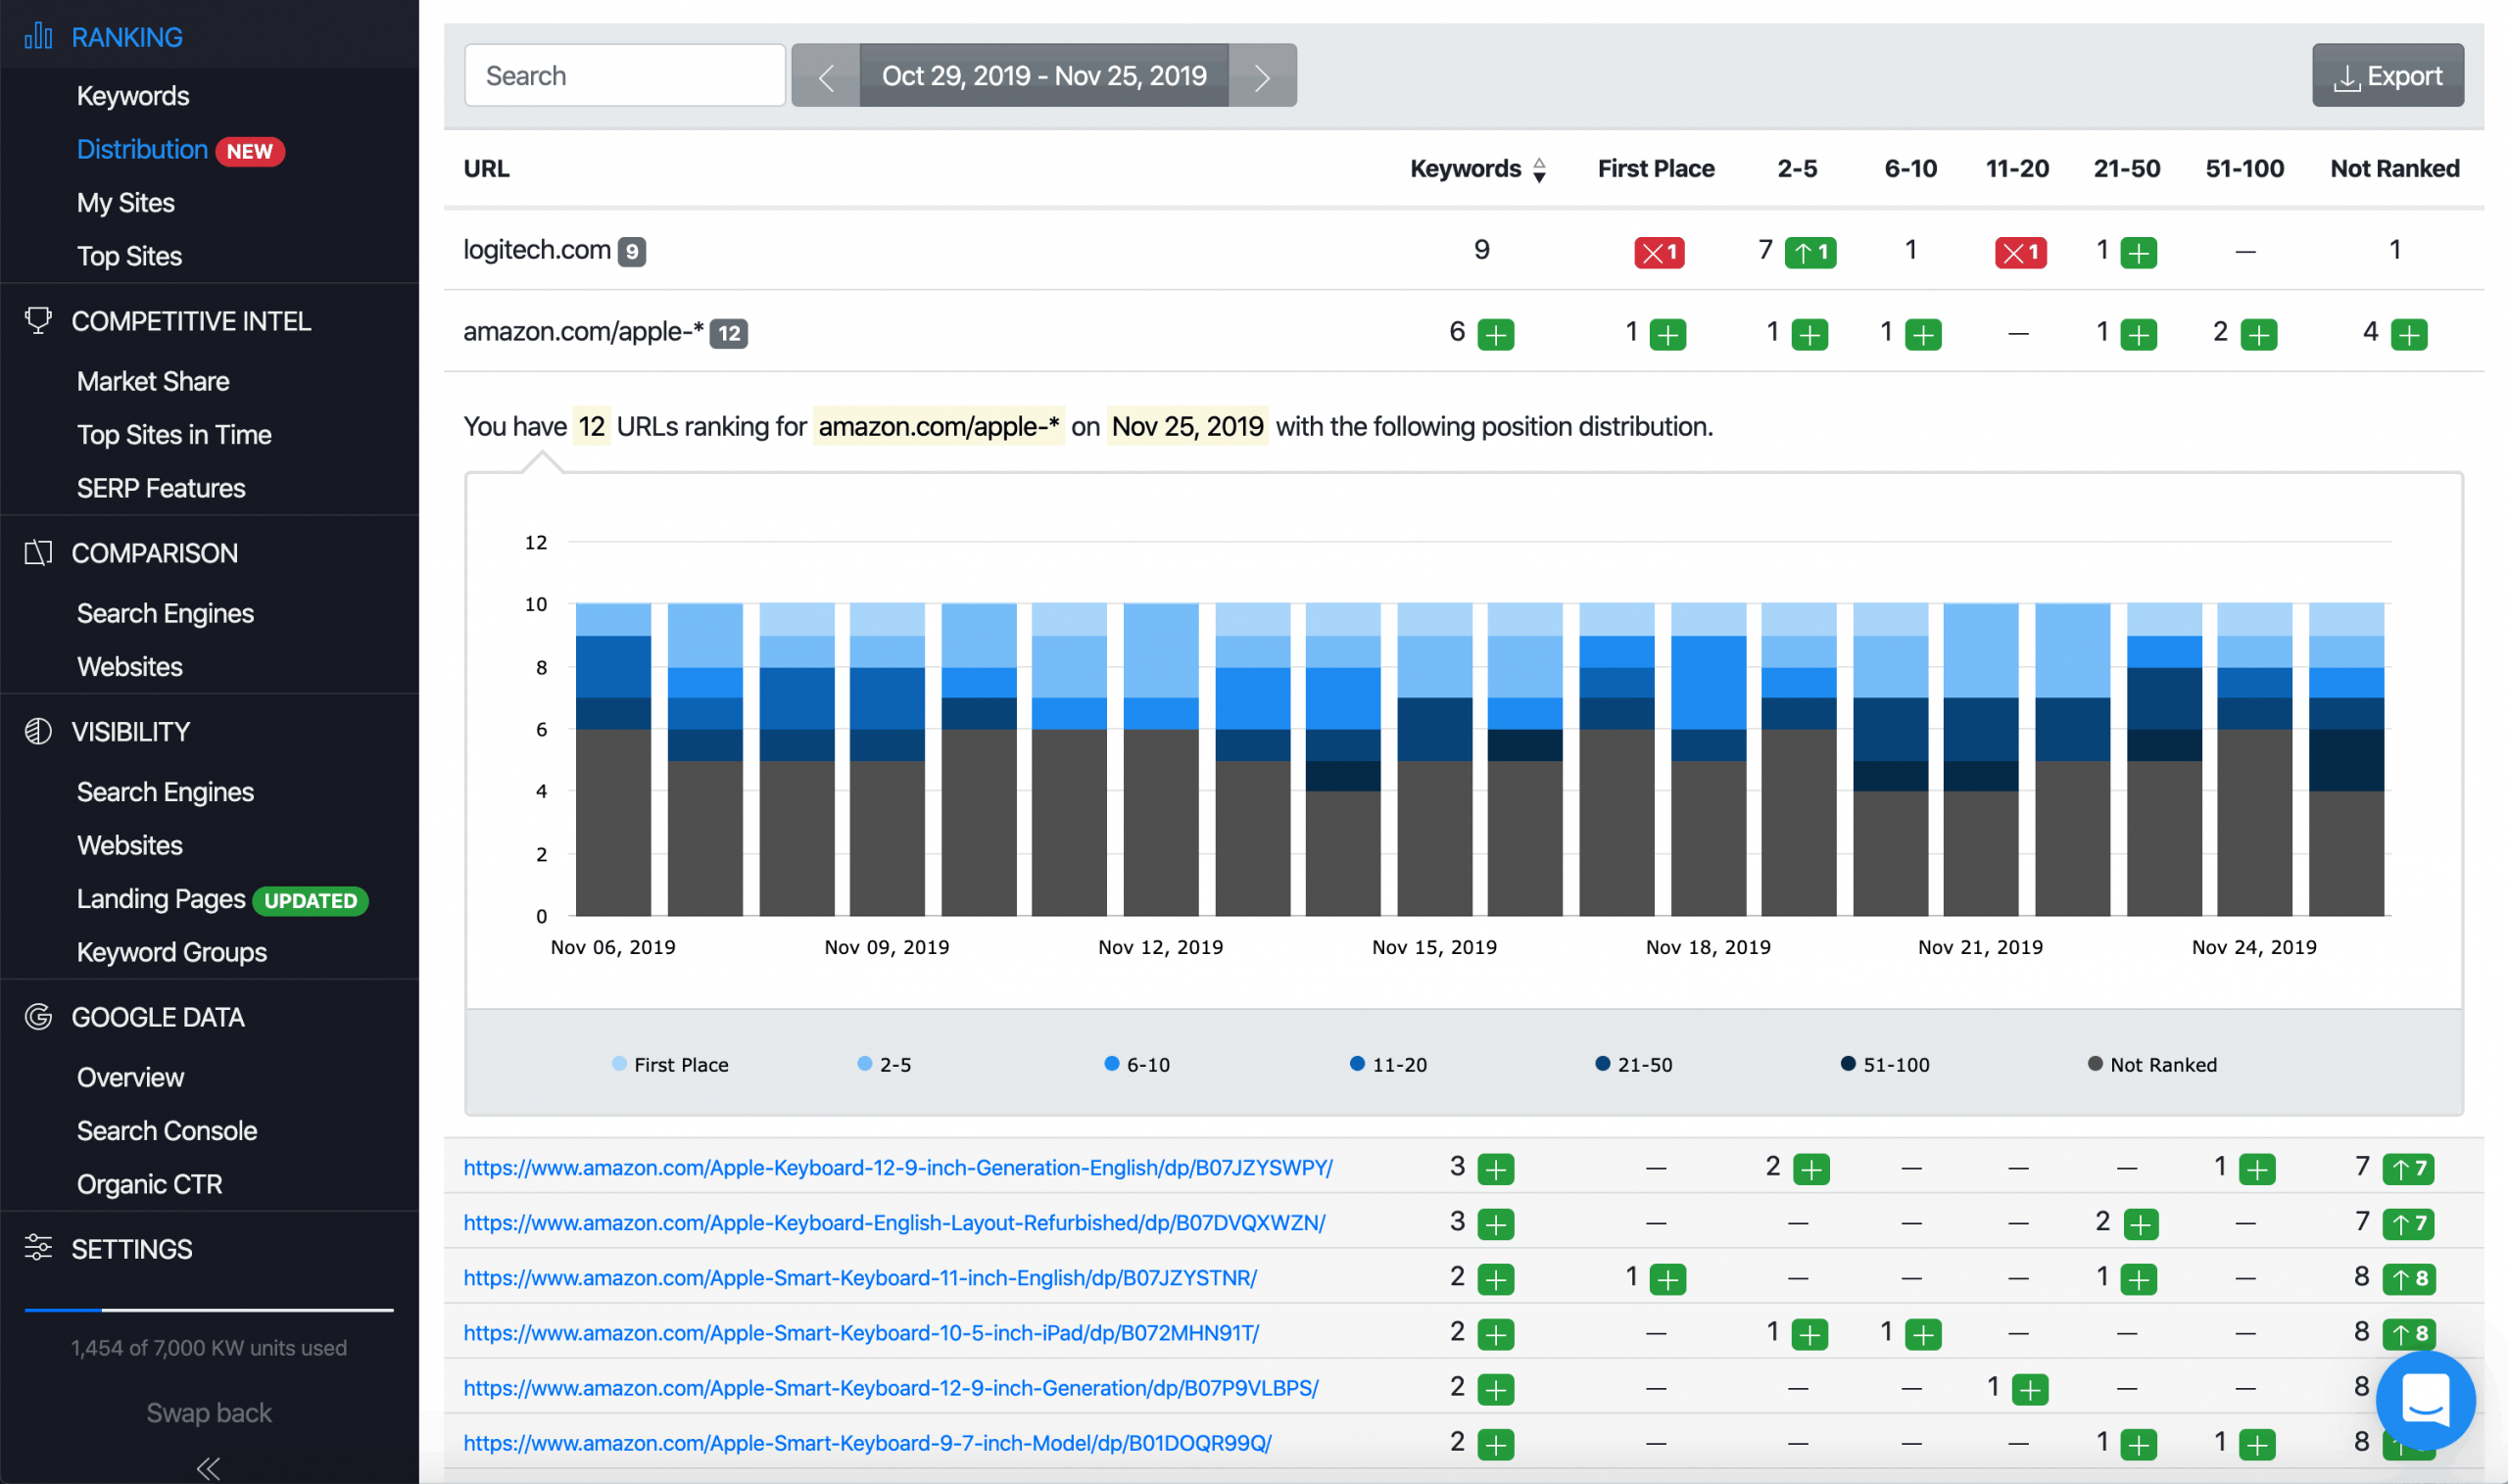Click B07DVQXWZN row 21-50 plus badge

[x=2140, y=1224]
